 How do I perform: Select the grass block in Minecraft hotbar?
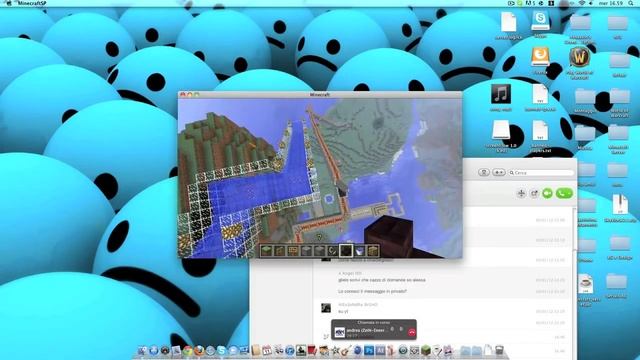pos(267,251)
